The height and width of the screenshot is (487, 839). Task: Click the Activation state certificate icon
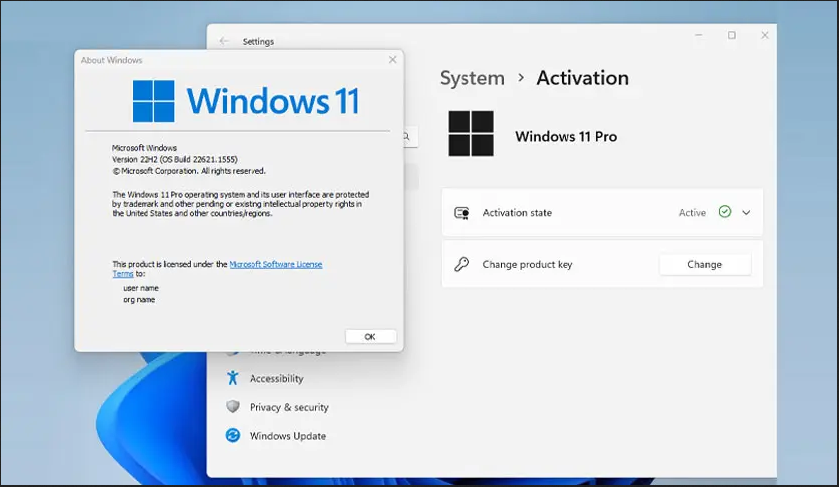461,213
